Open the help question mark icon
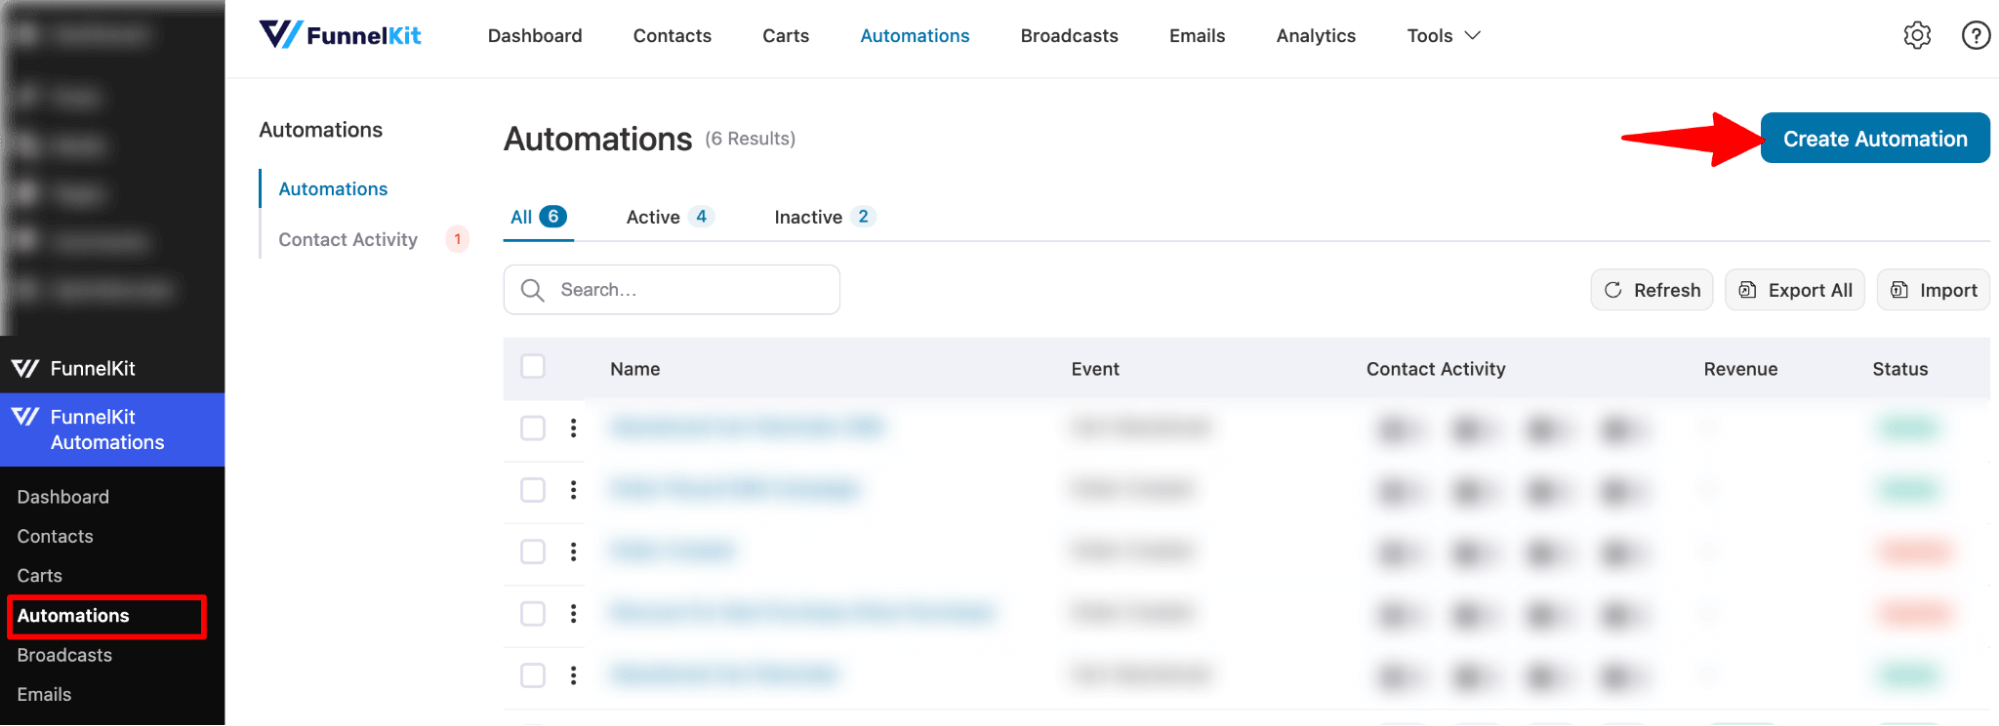Image resolution: width=1999 pixels, height=726 pixels. (x=1975, y=35)
